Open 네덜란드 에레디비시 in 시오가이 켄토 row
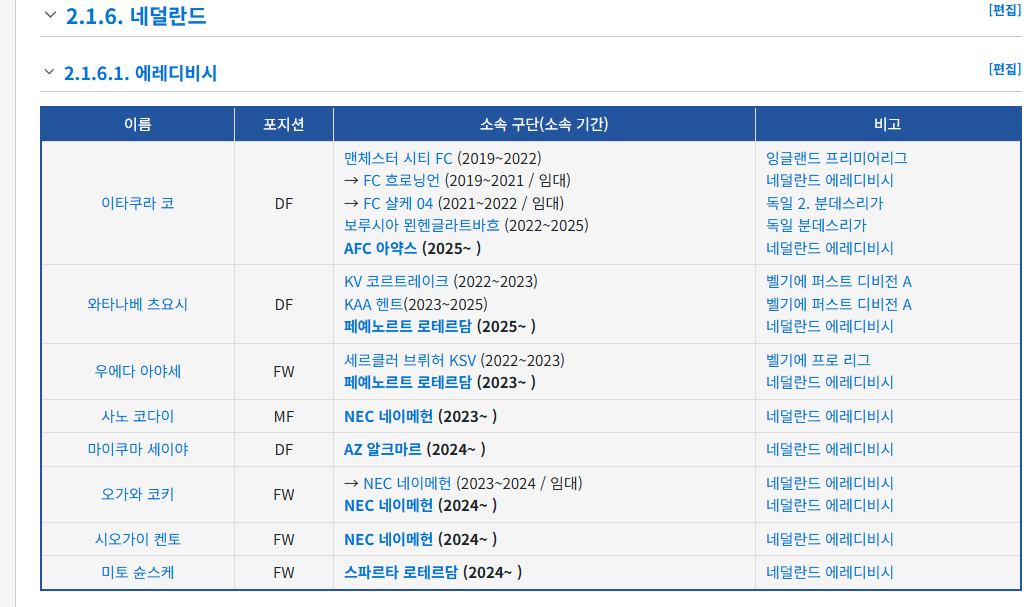Image resolution: width=1031 pixels, height=607 pixels. [x=830, y=539]
